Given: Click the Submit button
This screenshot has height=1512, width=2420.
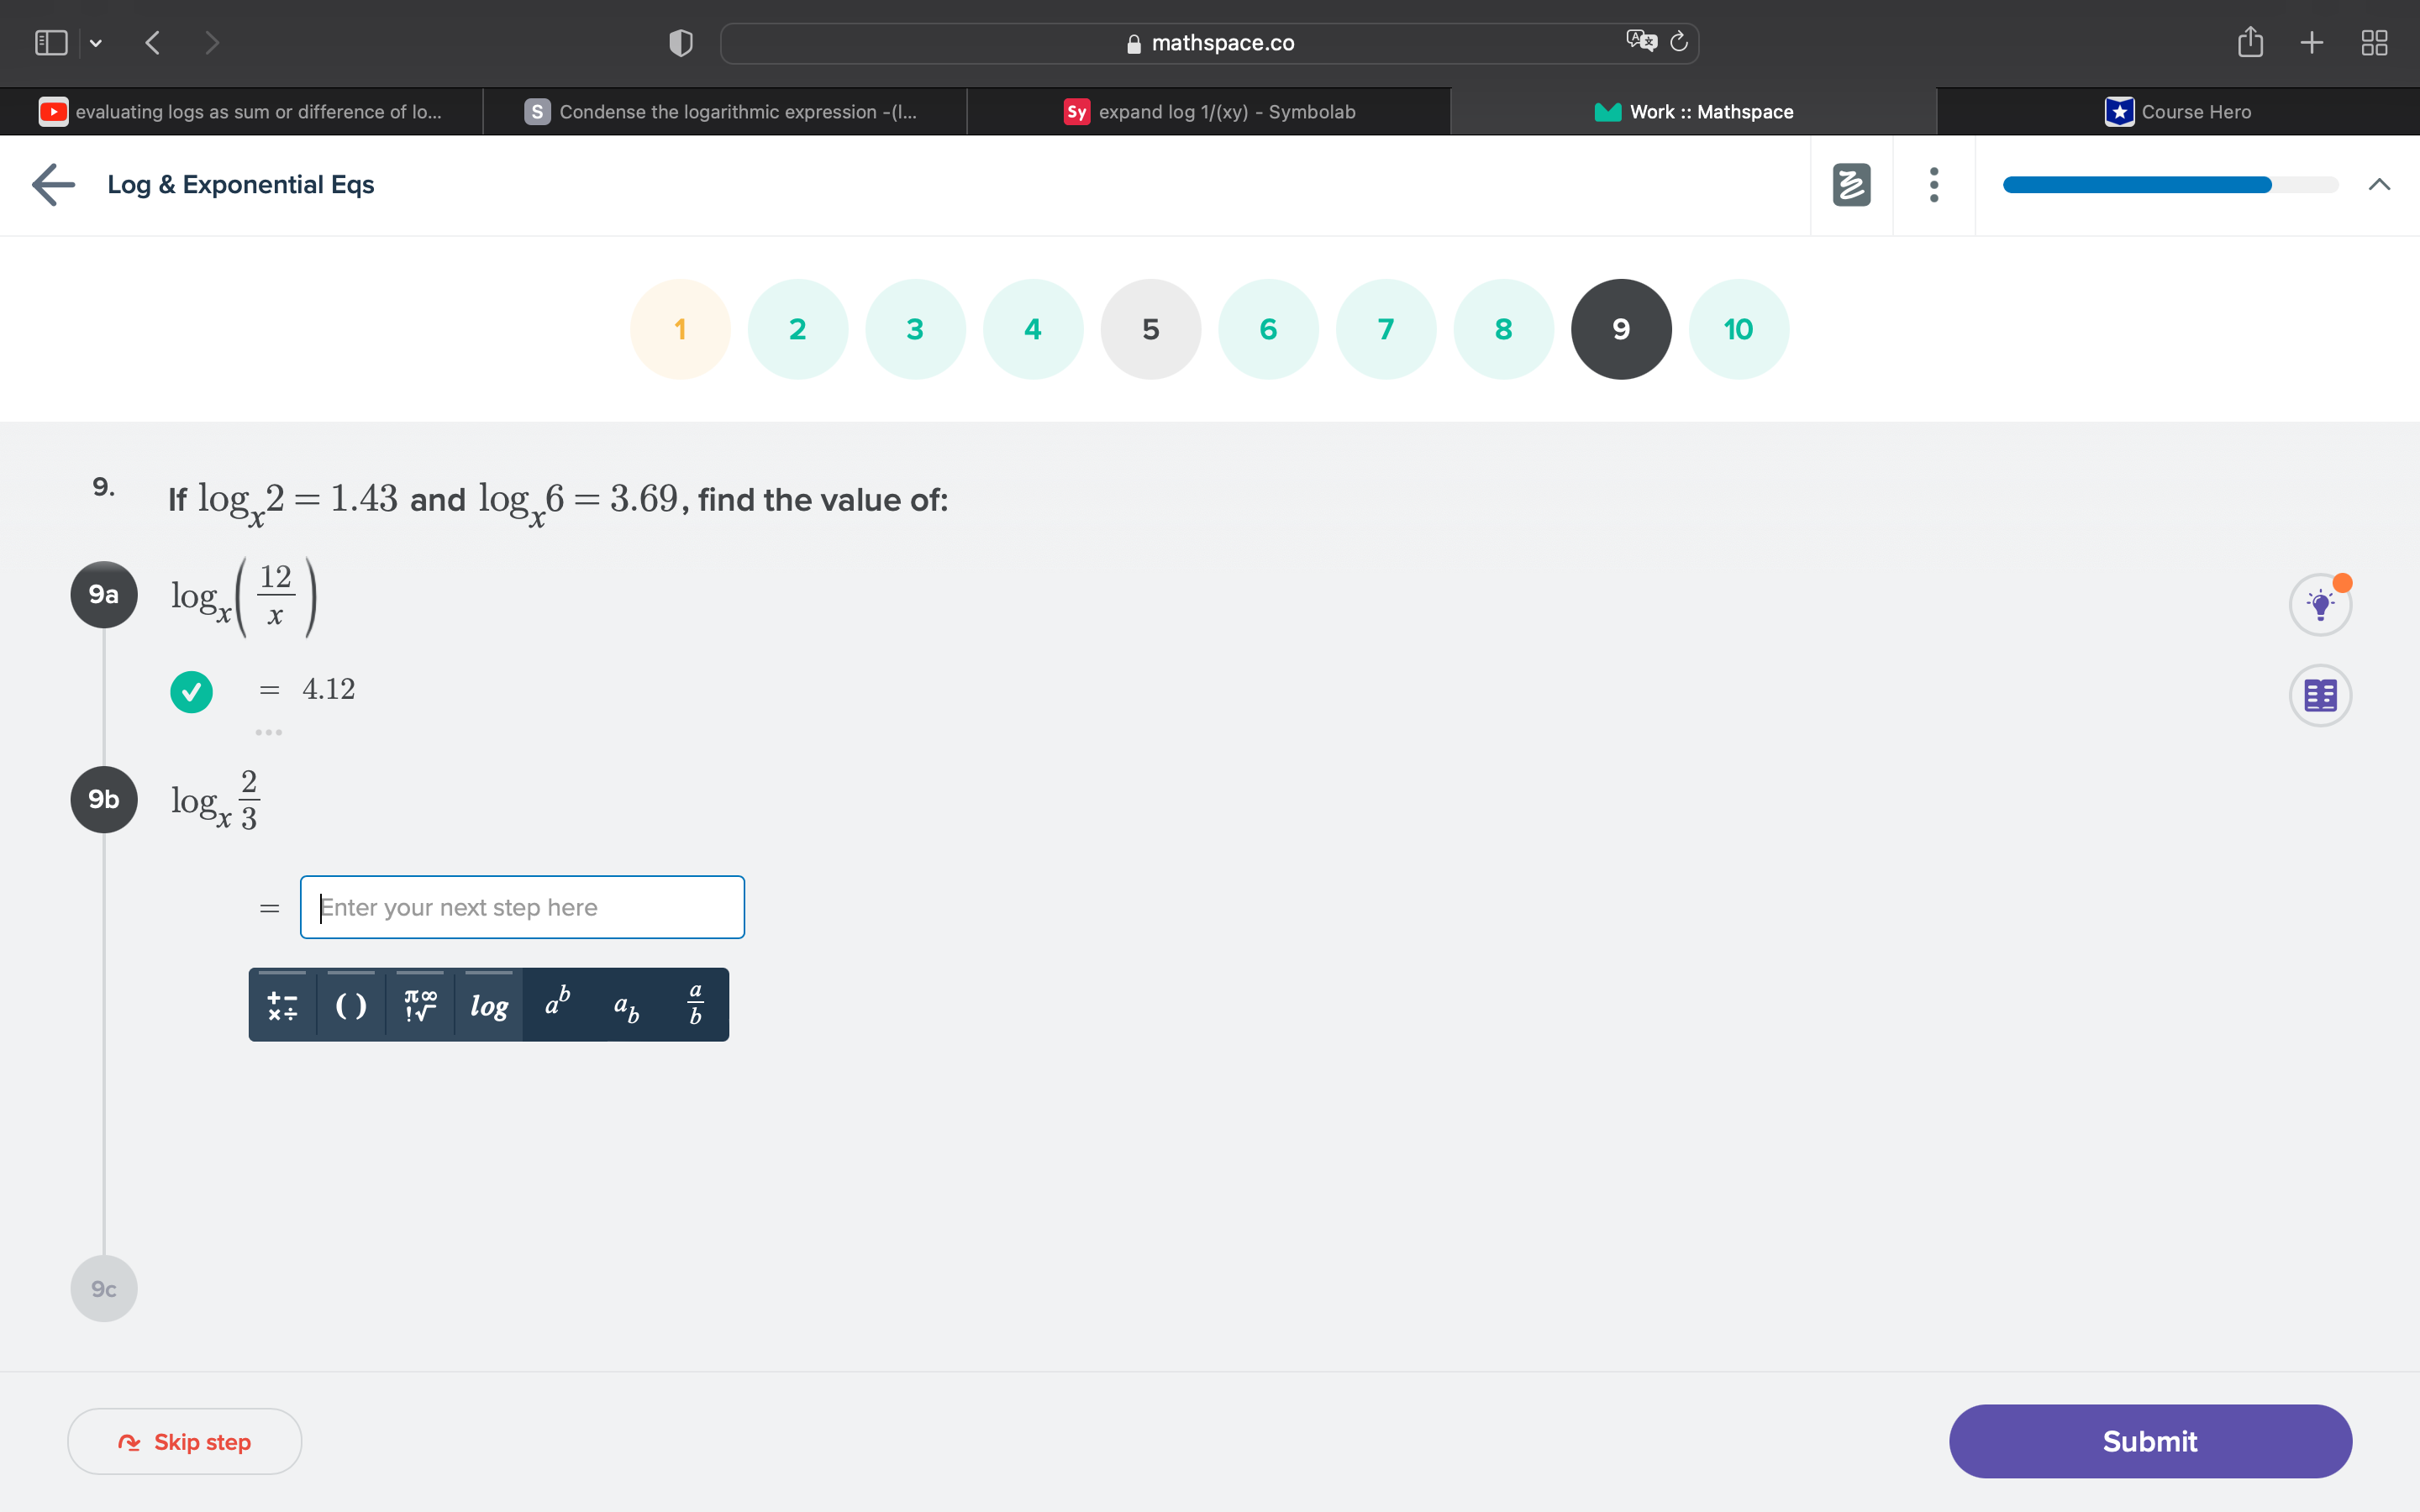Looking at the screenshot, I should [x=2149, y=1441].
